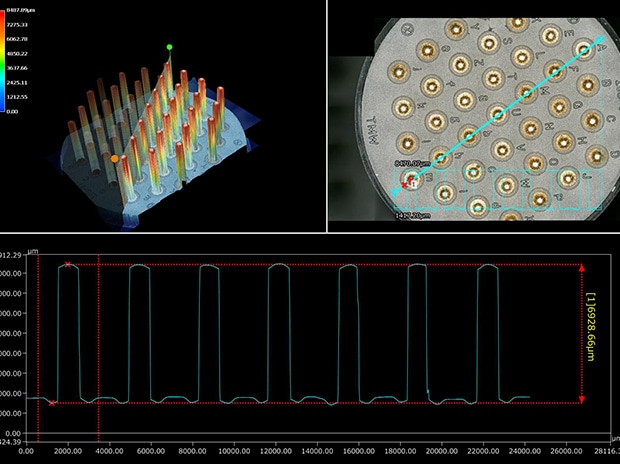Viewport: 620px width, 464px height.
Task: Select the upper-right cyan profile line arrowhead
Action: point(601,38)
